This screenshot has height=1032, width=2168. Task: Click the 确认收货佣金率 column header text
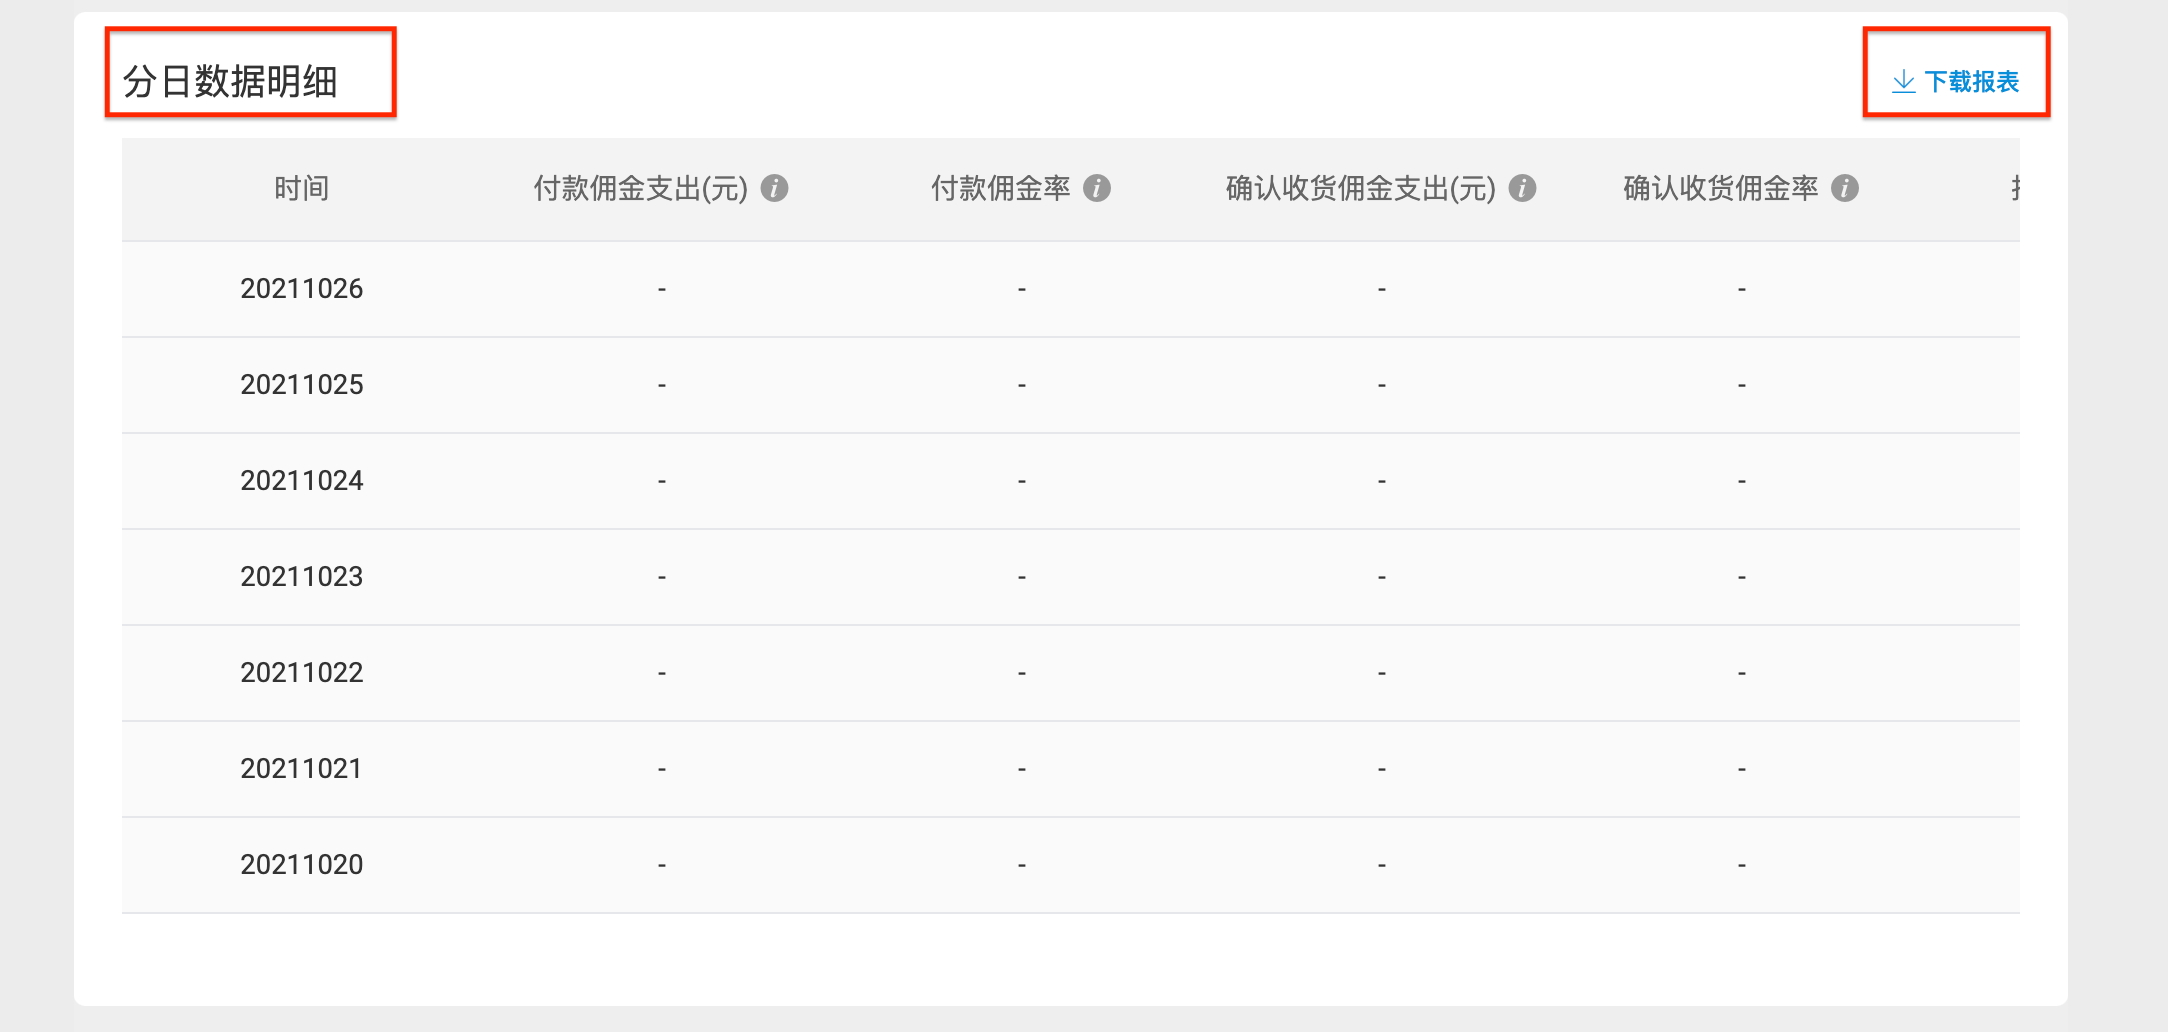1720,188
